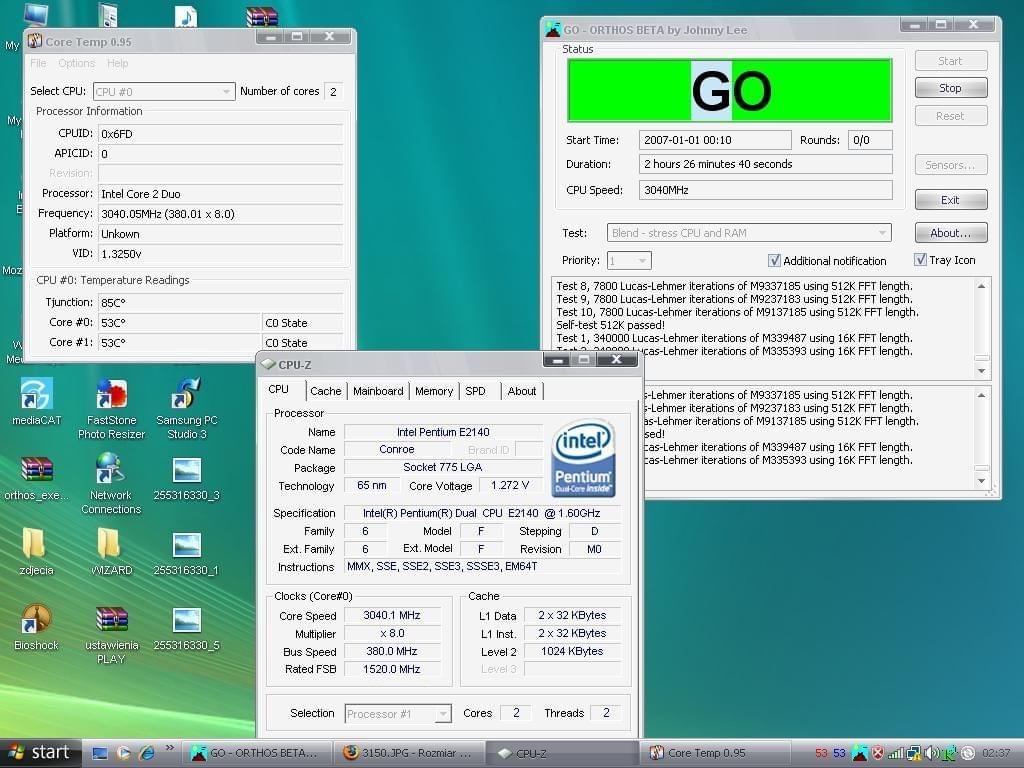Viewport: 1024px width, 768px height.
Task: Click the red security alert tray icon
Action: point(878,754)
